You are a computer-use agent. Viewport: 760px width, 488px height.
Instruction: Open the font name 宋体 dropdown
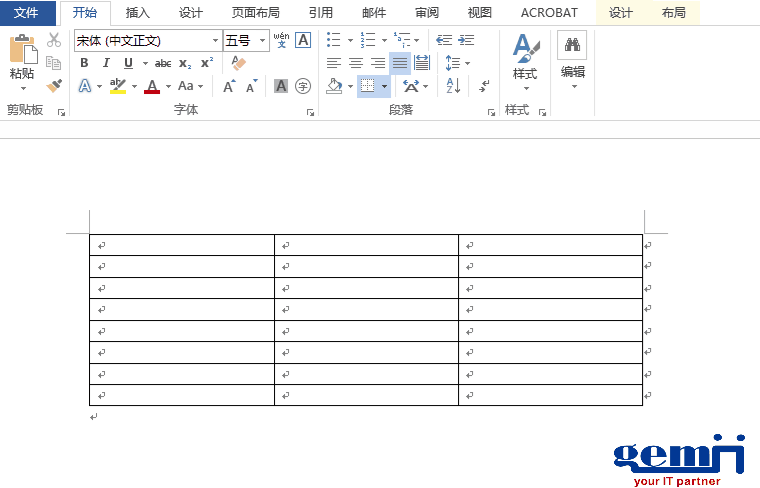tap(215, 41)
